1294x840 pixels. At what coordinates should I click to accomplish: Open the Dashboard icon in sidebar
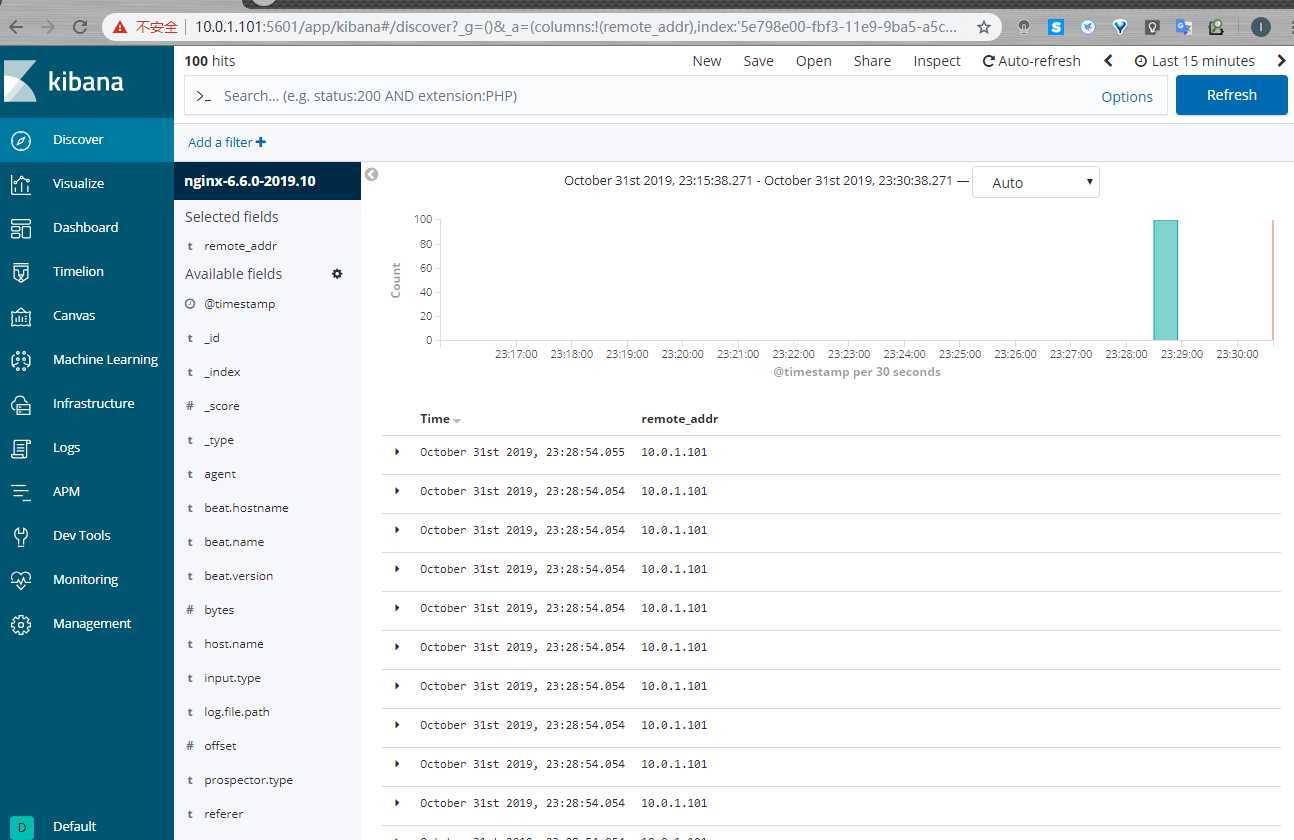pos(21,228)
